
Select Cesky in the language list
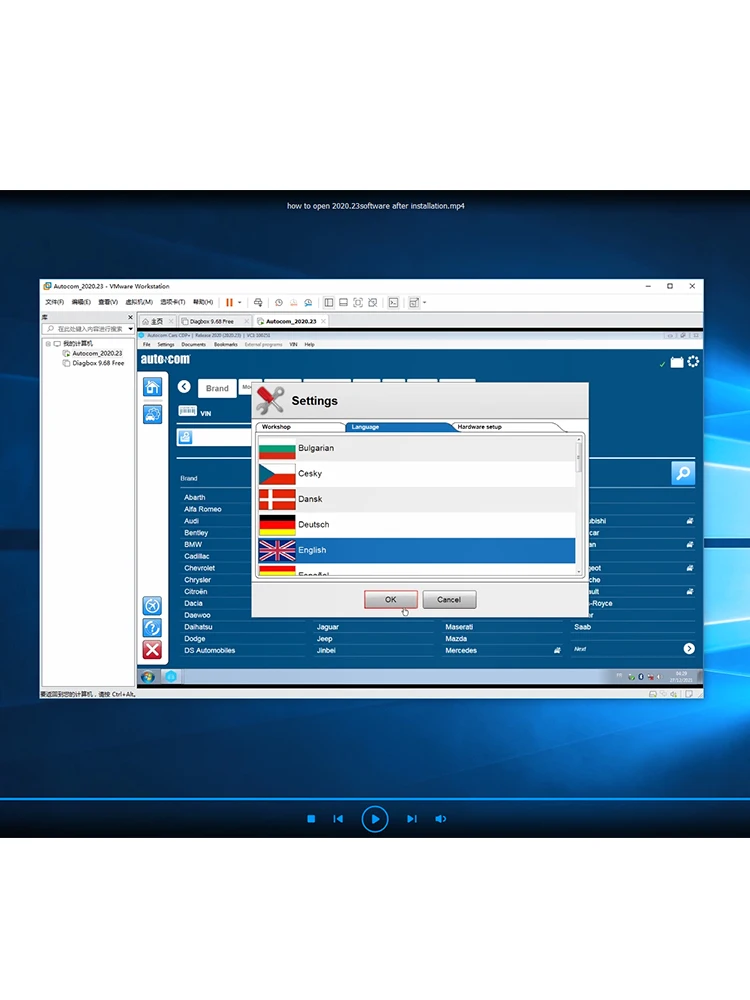tap(416, 474)
